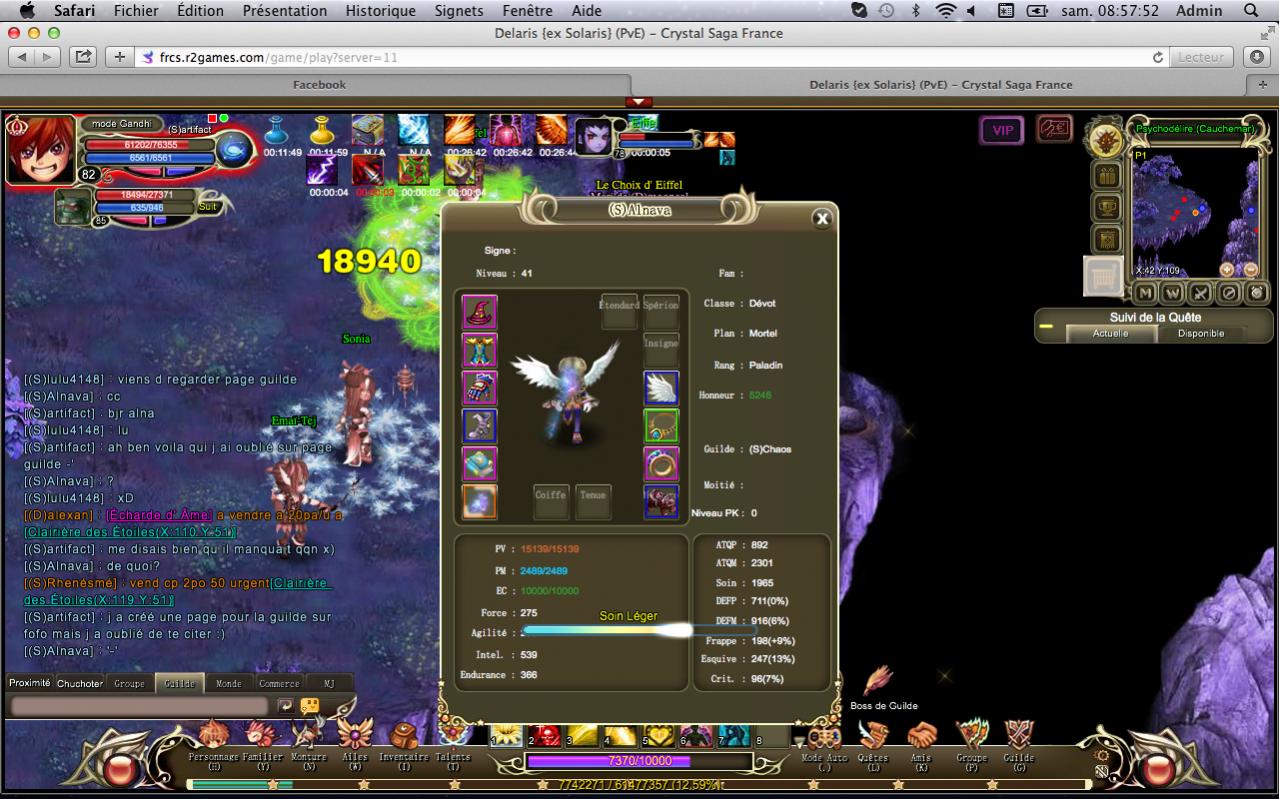Click the VIP badge icon
1279x799 pixels.
click(x=1001, y=130)
